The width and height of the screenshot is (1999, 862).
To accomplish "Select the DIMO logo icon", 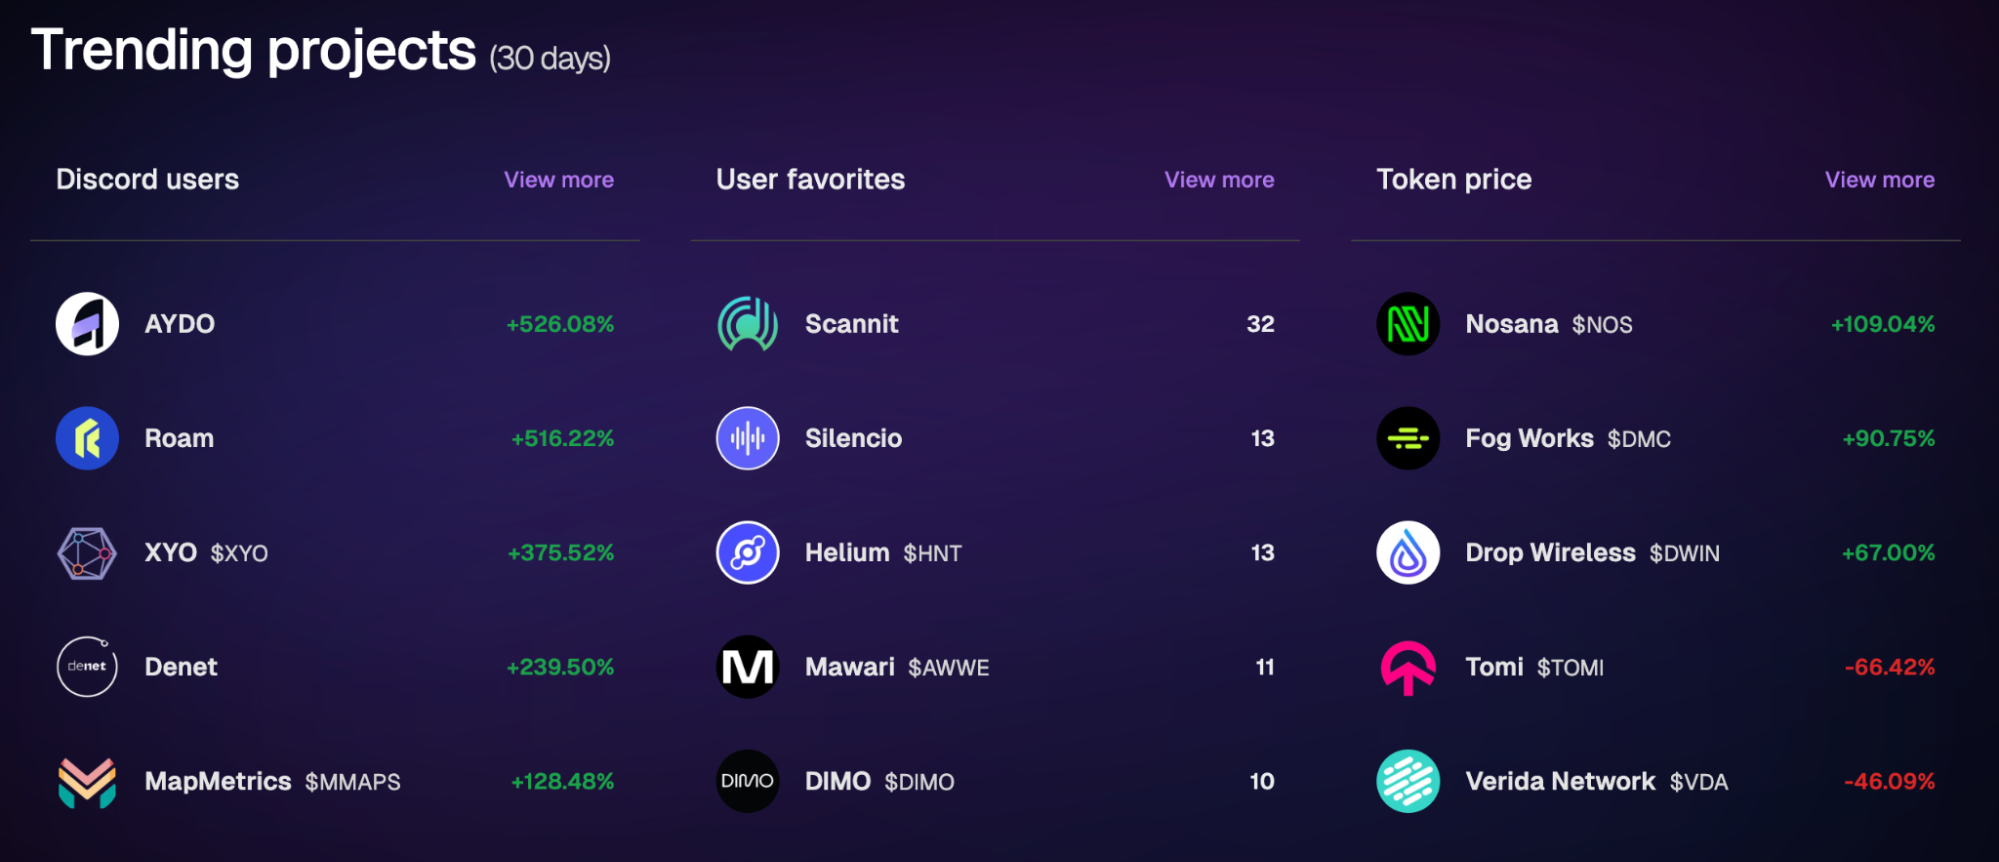I will (747, 781).
